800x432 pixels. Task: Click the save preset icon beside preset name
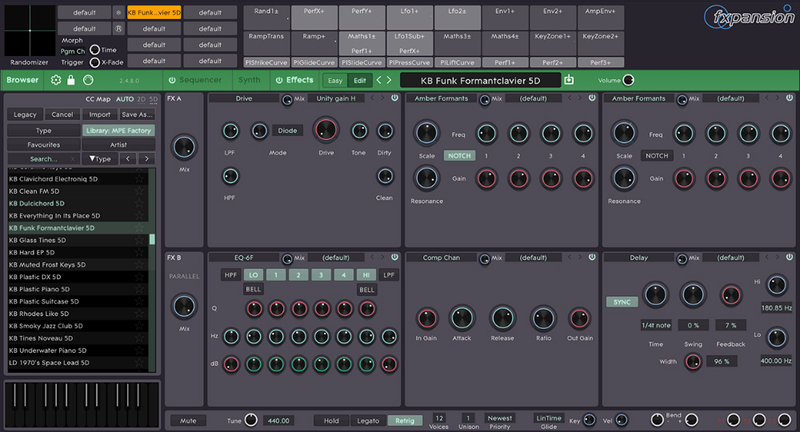570,80
